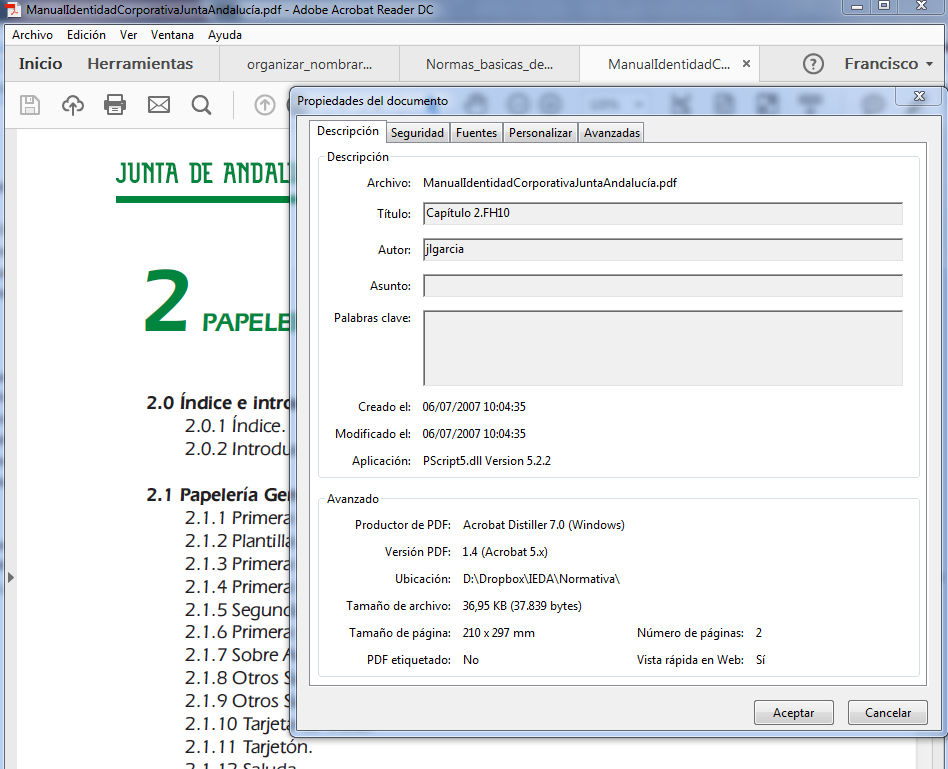Click the Título field containing Capítulo 2.FH10
This screenshot has height=769, width=948.
tap(663, 213)
